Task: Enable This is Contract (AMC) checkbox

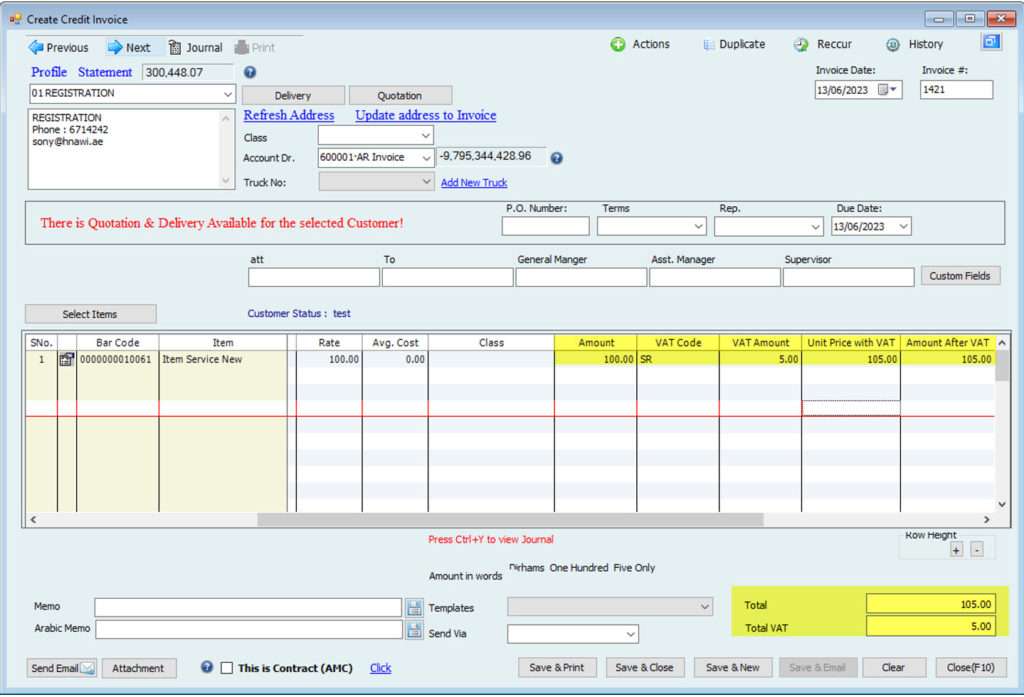Action: [227, 668]
